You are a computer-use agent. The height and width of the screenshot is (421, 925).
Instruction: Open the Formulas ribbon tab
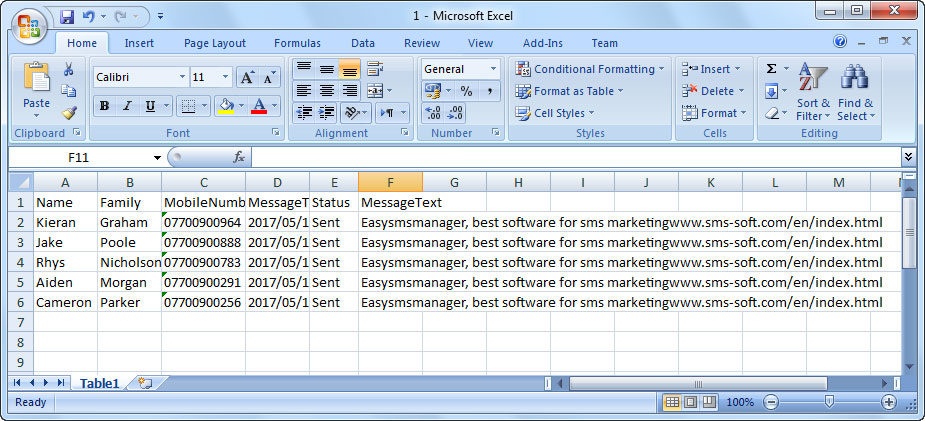pos(297,43)
